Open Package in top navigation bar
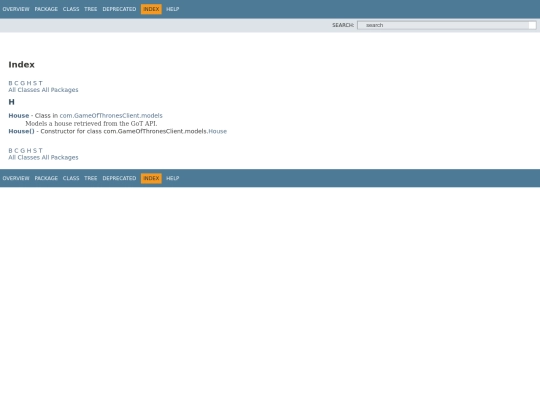 coord(46,9)
